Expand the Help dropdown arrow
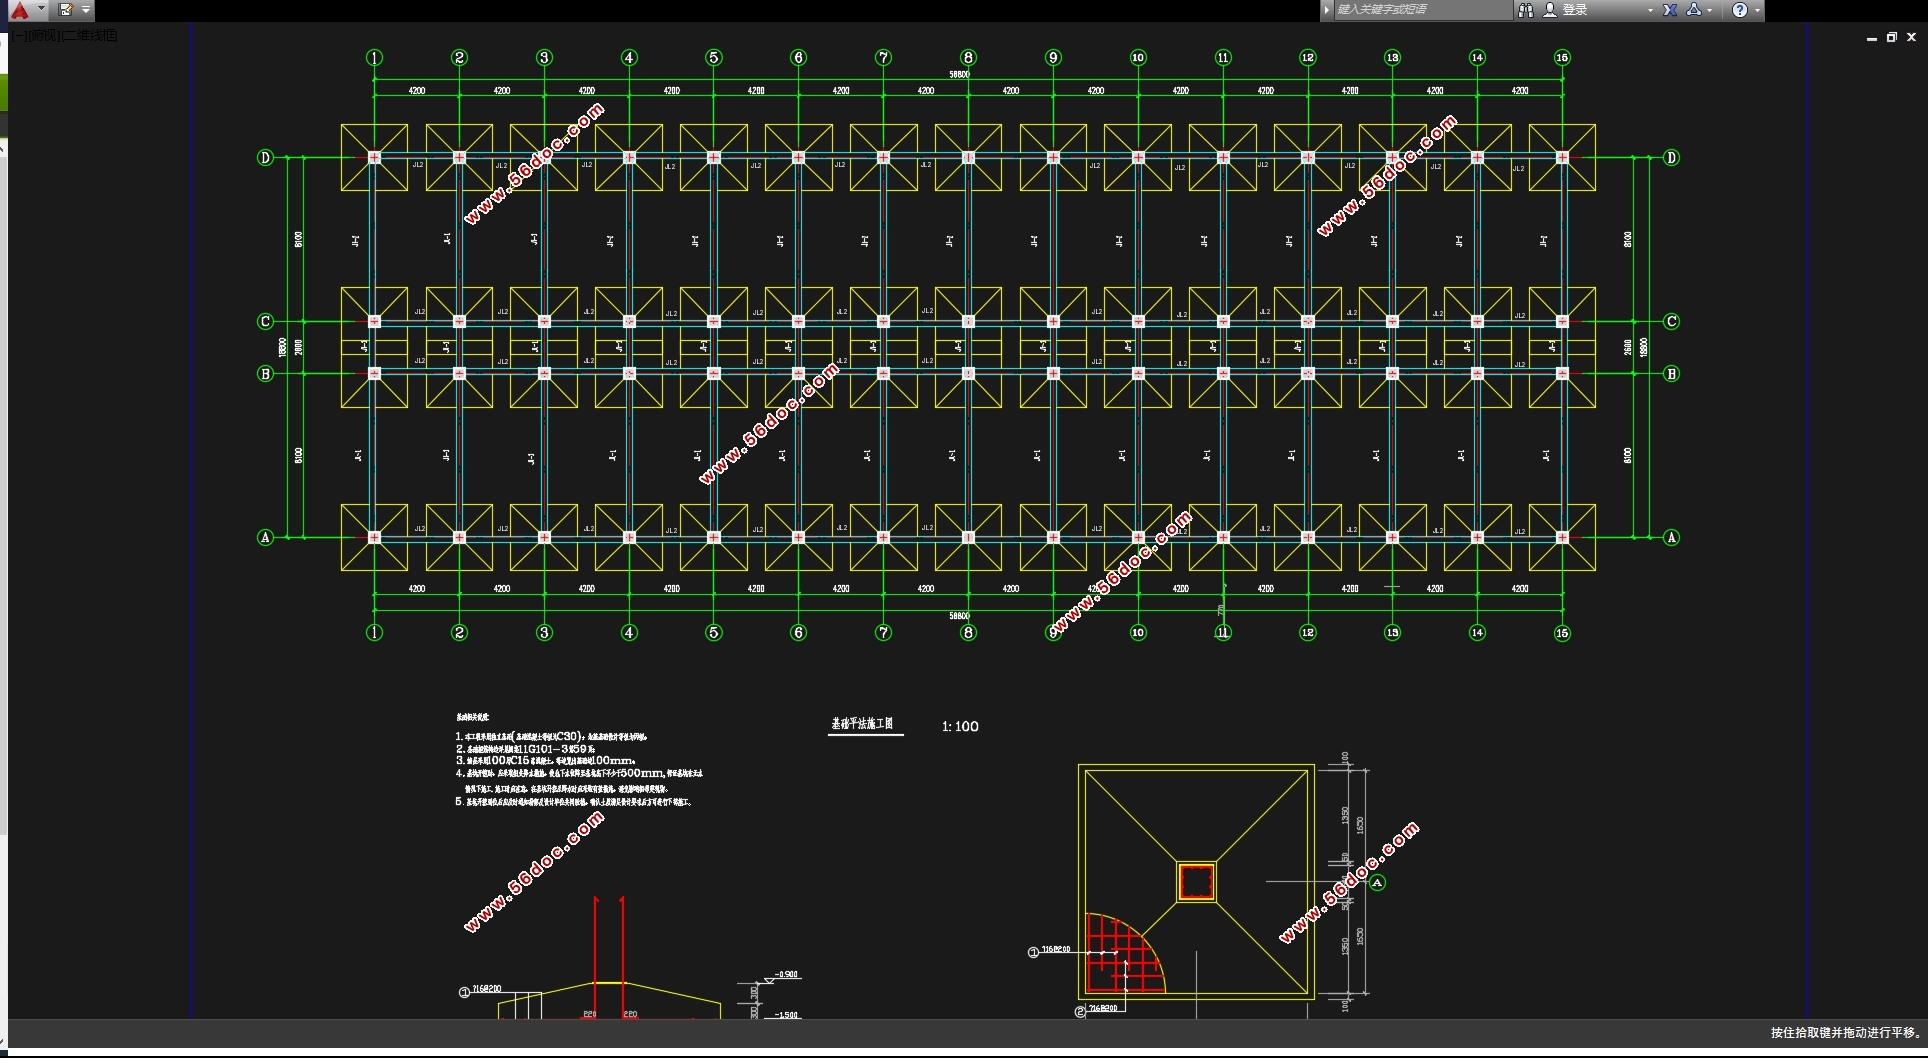The height and width of the screenshot is (1058, 1928). tap(1757, 10)
